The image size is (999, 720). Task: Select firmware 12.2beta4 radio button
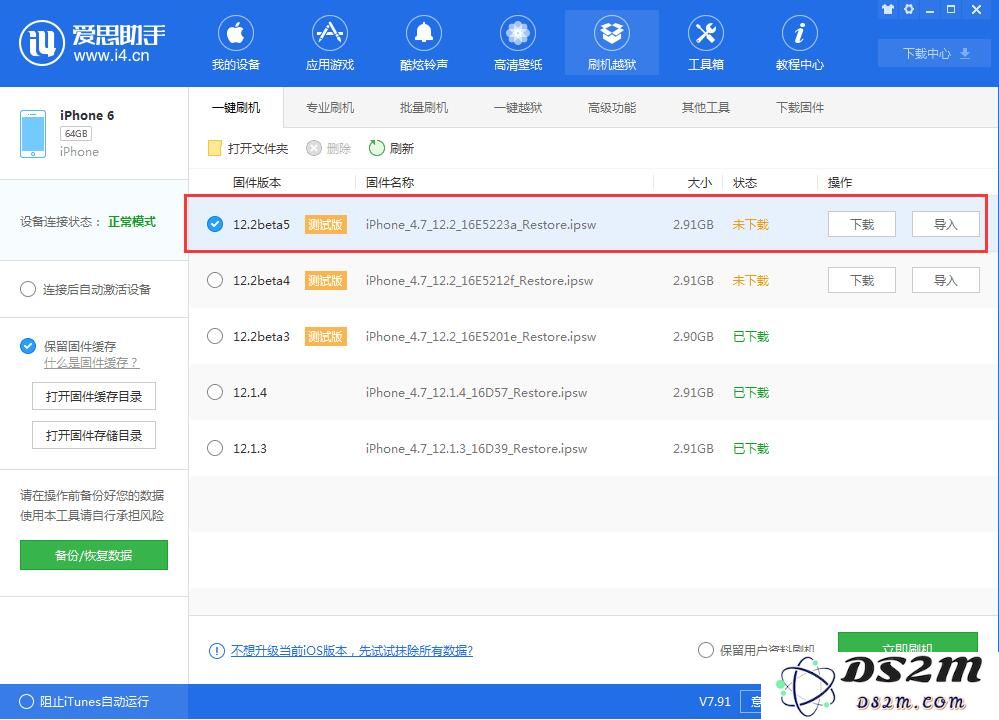(215, 280)
